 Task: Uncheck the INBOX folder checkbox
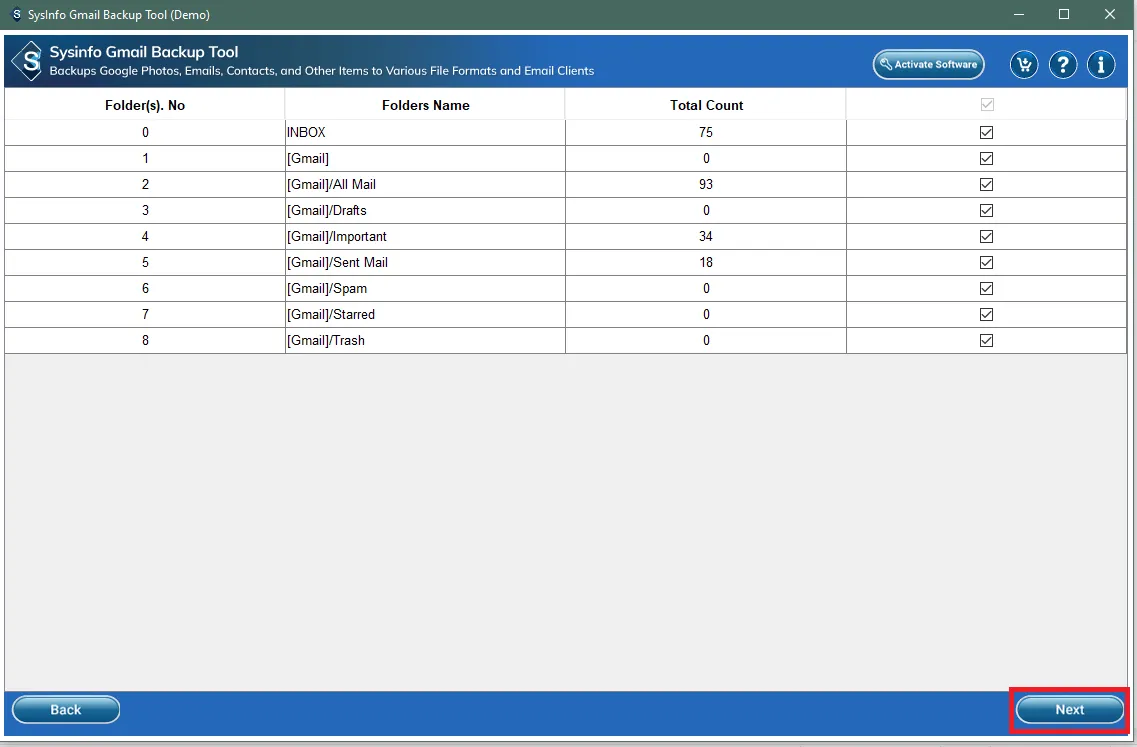[x=986, y=132]
